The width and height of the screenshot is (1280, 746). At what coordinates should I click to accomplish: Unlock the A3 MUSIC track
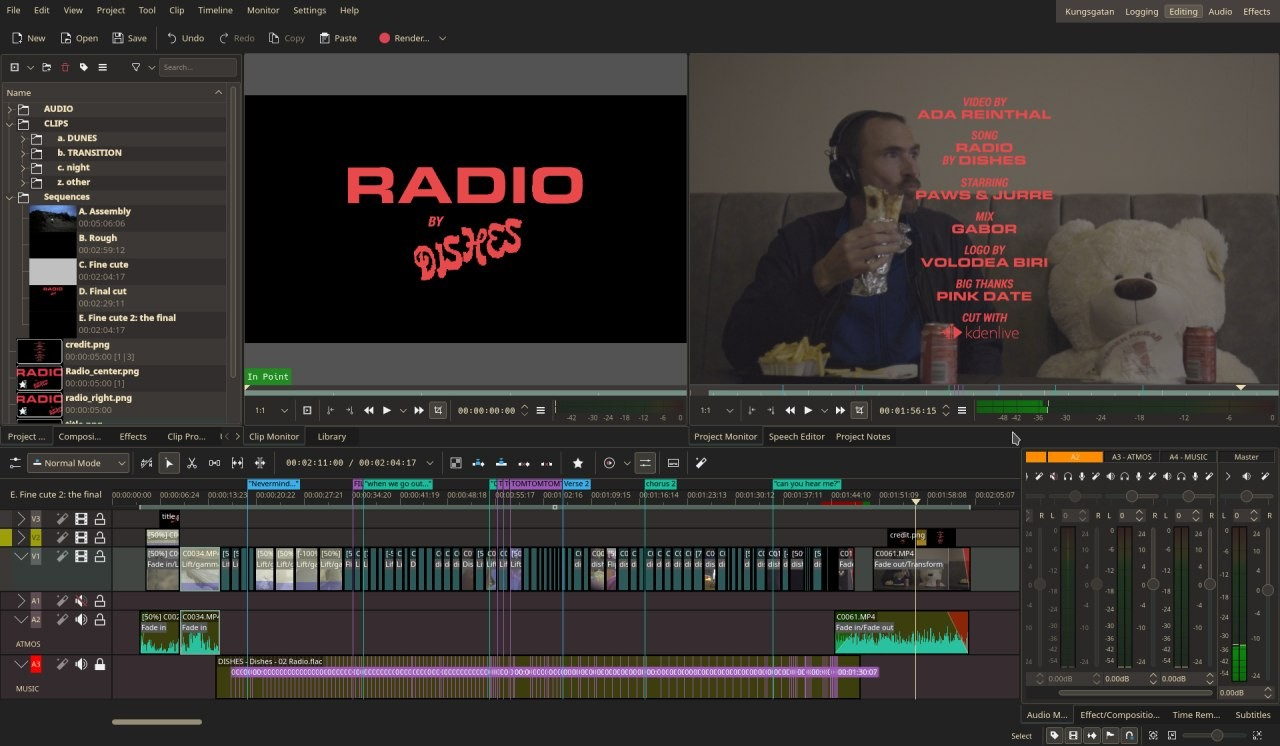coord(100,664)
